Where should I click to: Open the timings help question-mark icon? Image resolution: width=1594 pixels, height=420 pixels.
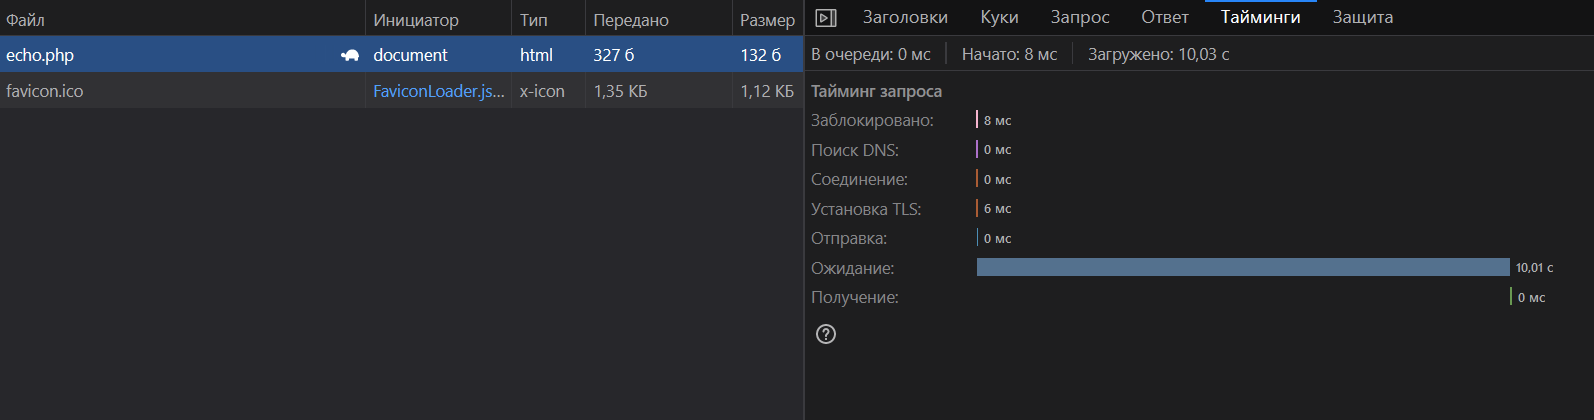(x=826, y=334)
